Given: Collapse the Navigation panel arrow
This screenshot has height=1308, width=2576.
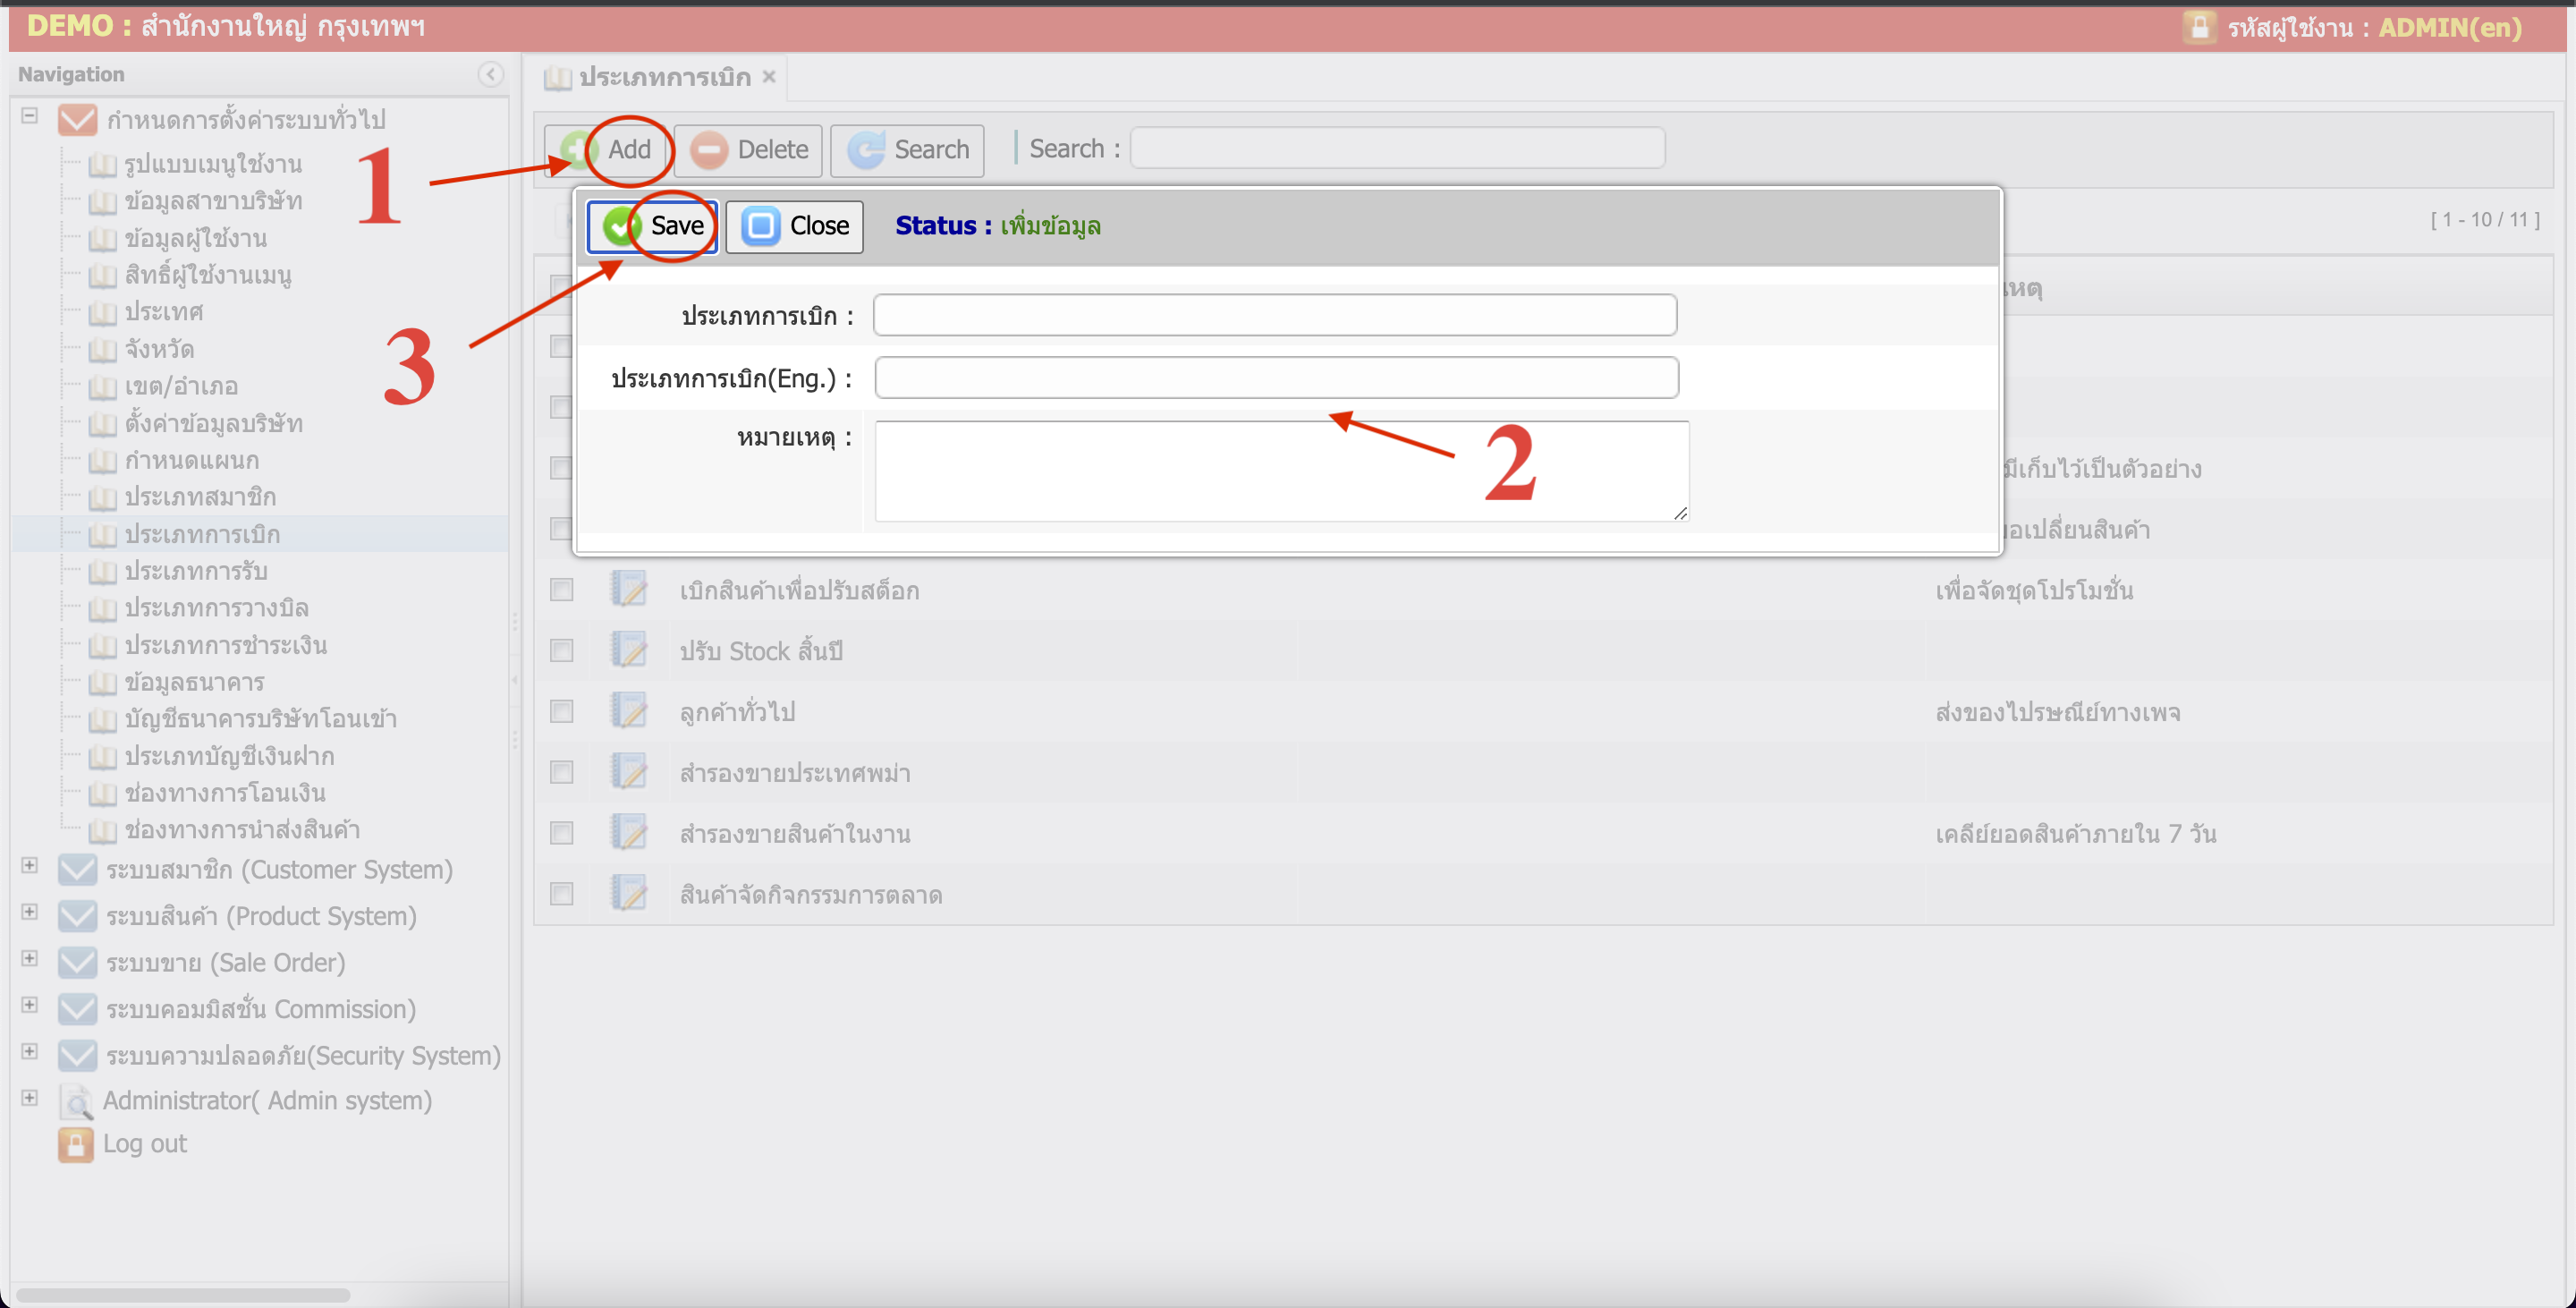Looking at the screenshot, I should coord(490,74).
